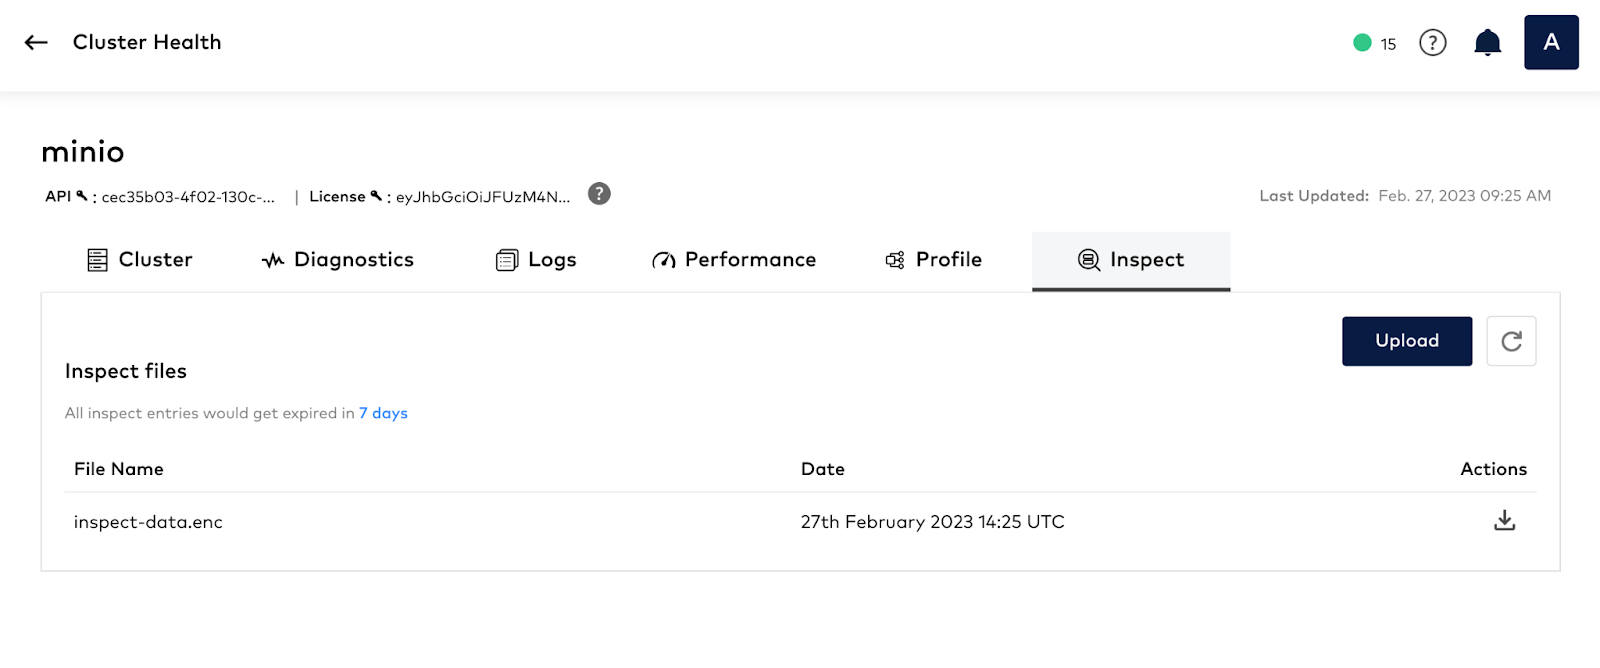
Task: Download the inspect-data.enc file
Action: pyautogui.click(x=1504, y=521)
